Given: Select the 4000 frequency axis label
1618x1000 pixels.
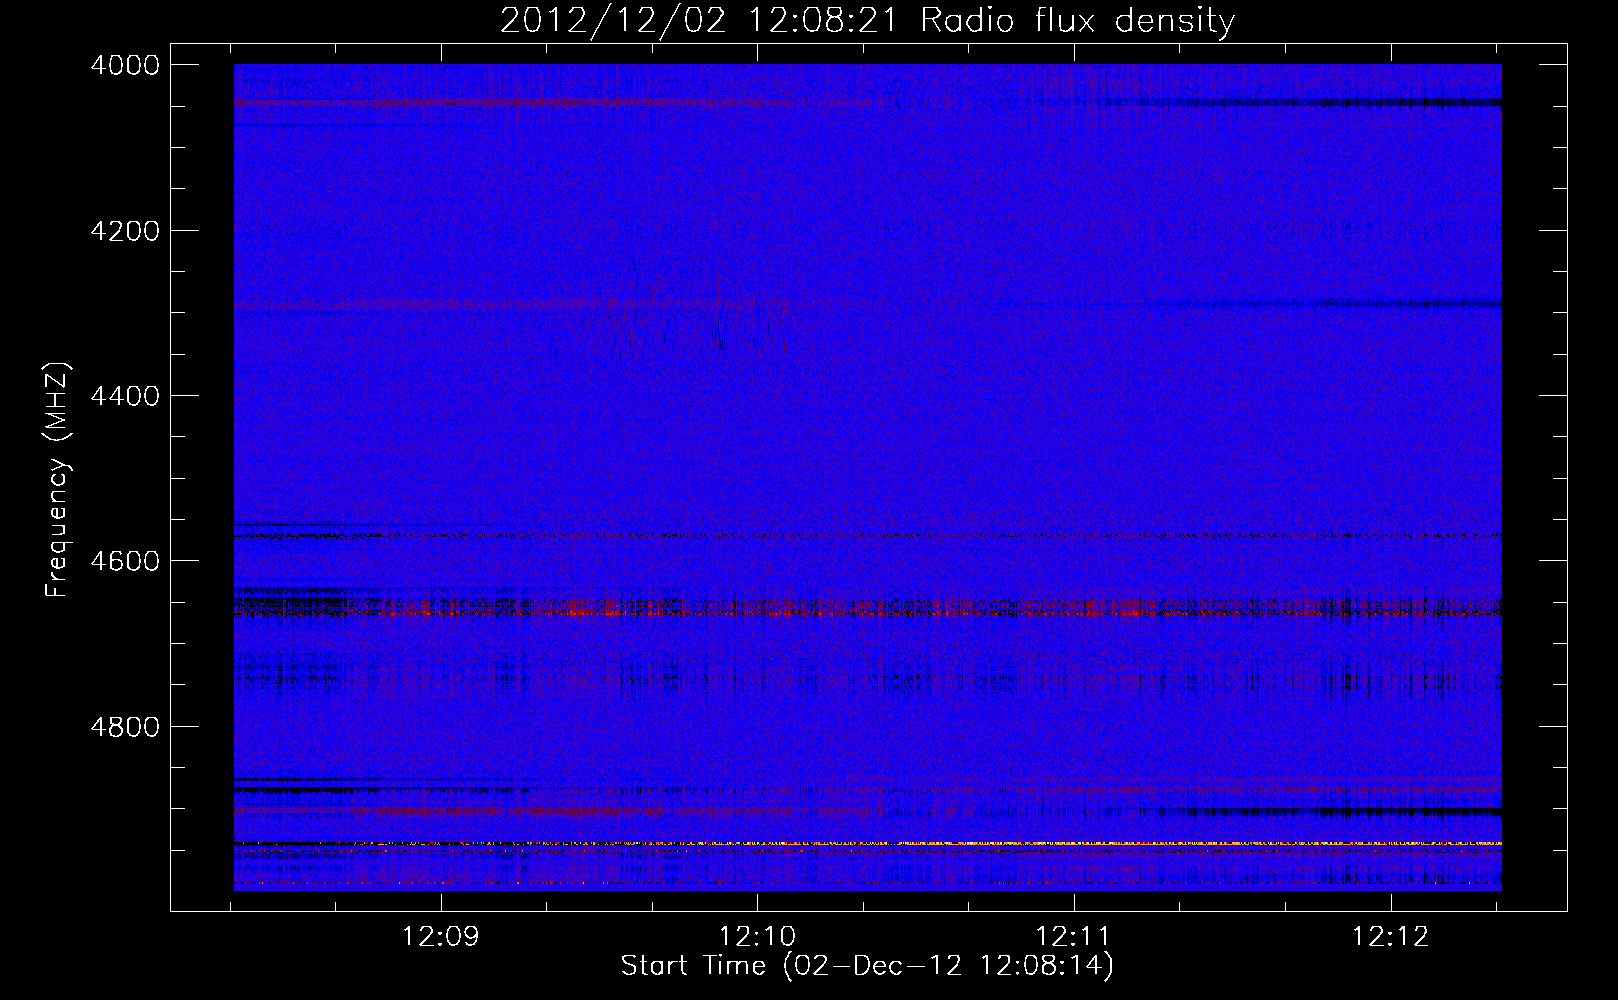Looking at the screenshot, I should point(125,65).
